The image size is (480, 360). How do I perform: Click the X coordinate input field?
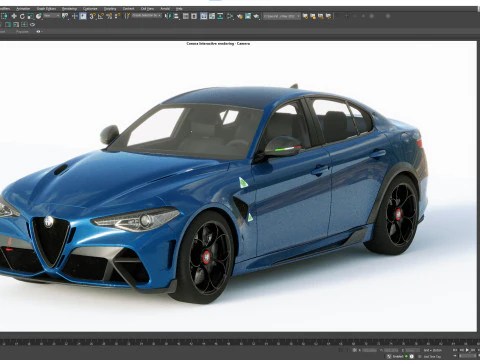tap(369, 350)
